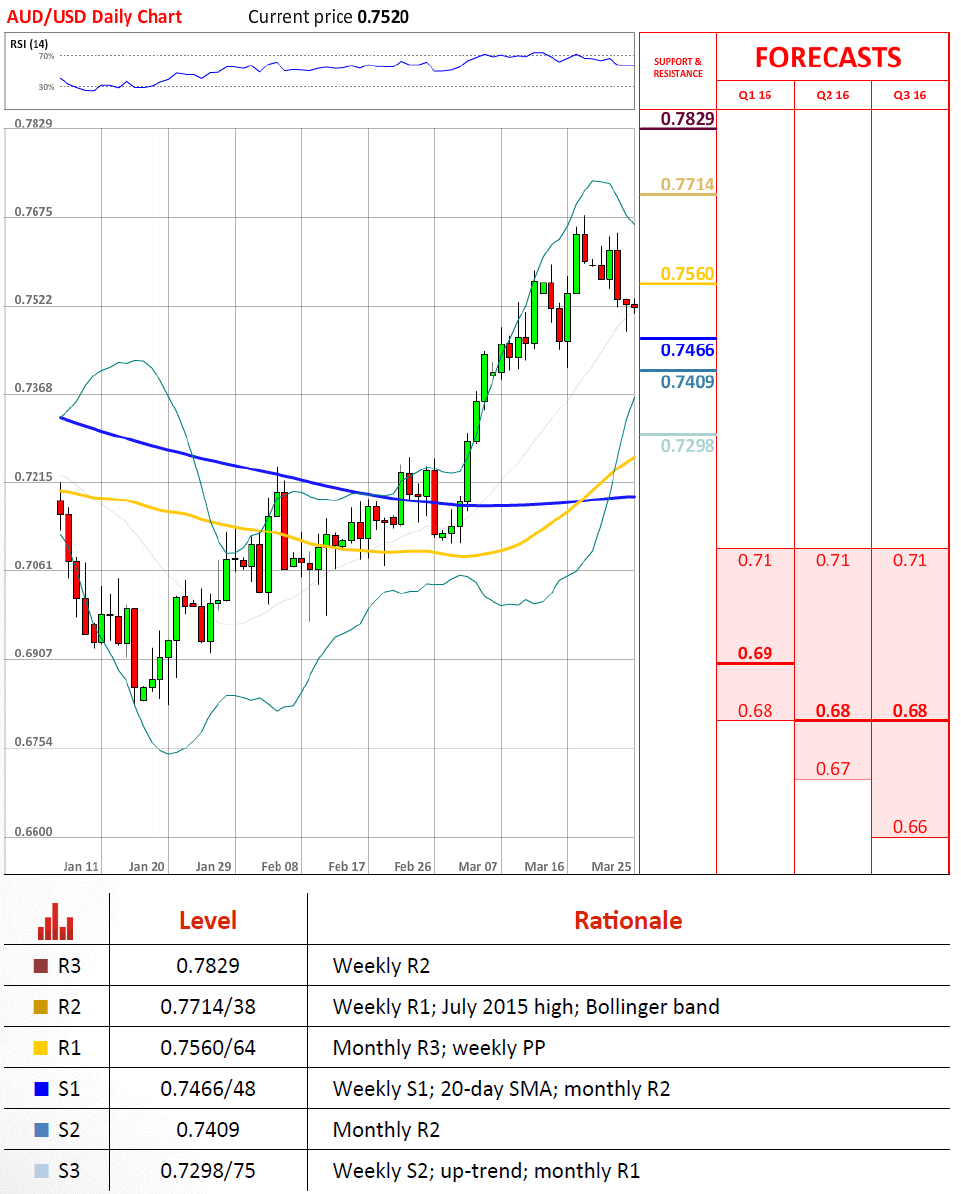Click the 0.6600 price axis label
This screenshot has width=961, height=1194.
[34, 832]
